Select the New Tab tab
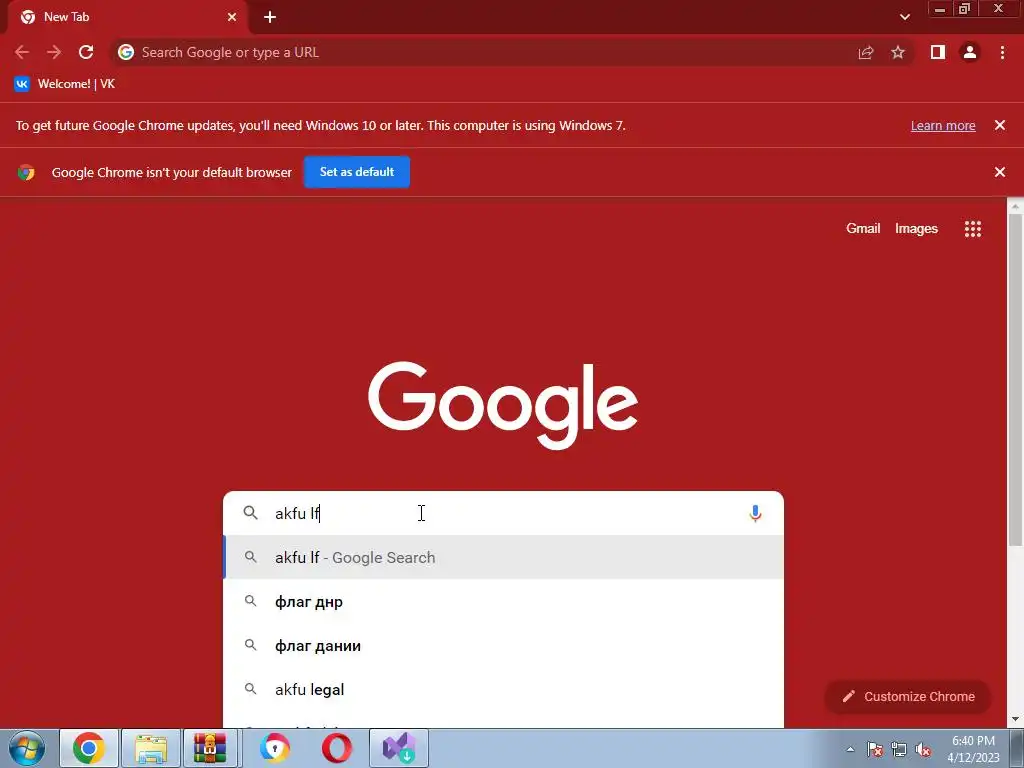The width and height of the screenshot is (1024, 768). click(x=127, y=17)
